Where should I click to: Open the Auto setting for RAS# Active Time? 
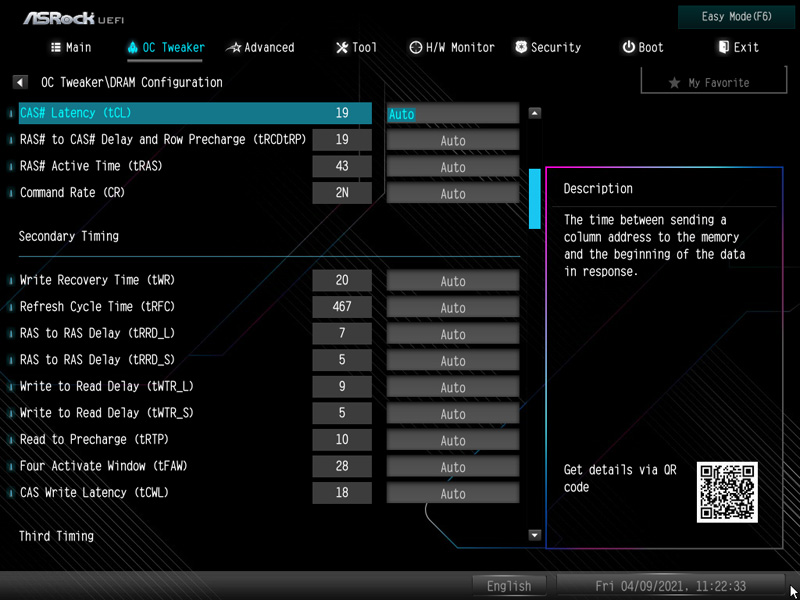pos(453,167)
